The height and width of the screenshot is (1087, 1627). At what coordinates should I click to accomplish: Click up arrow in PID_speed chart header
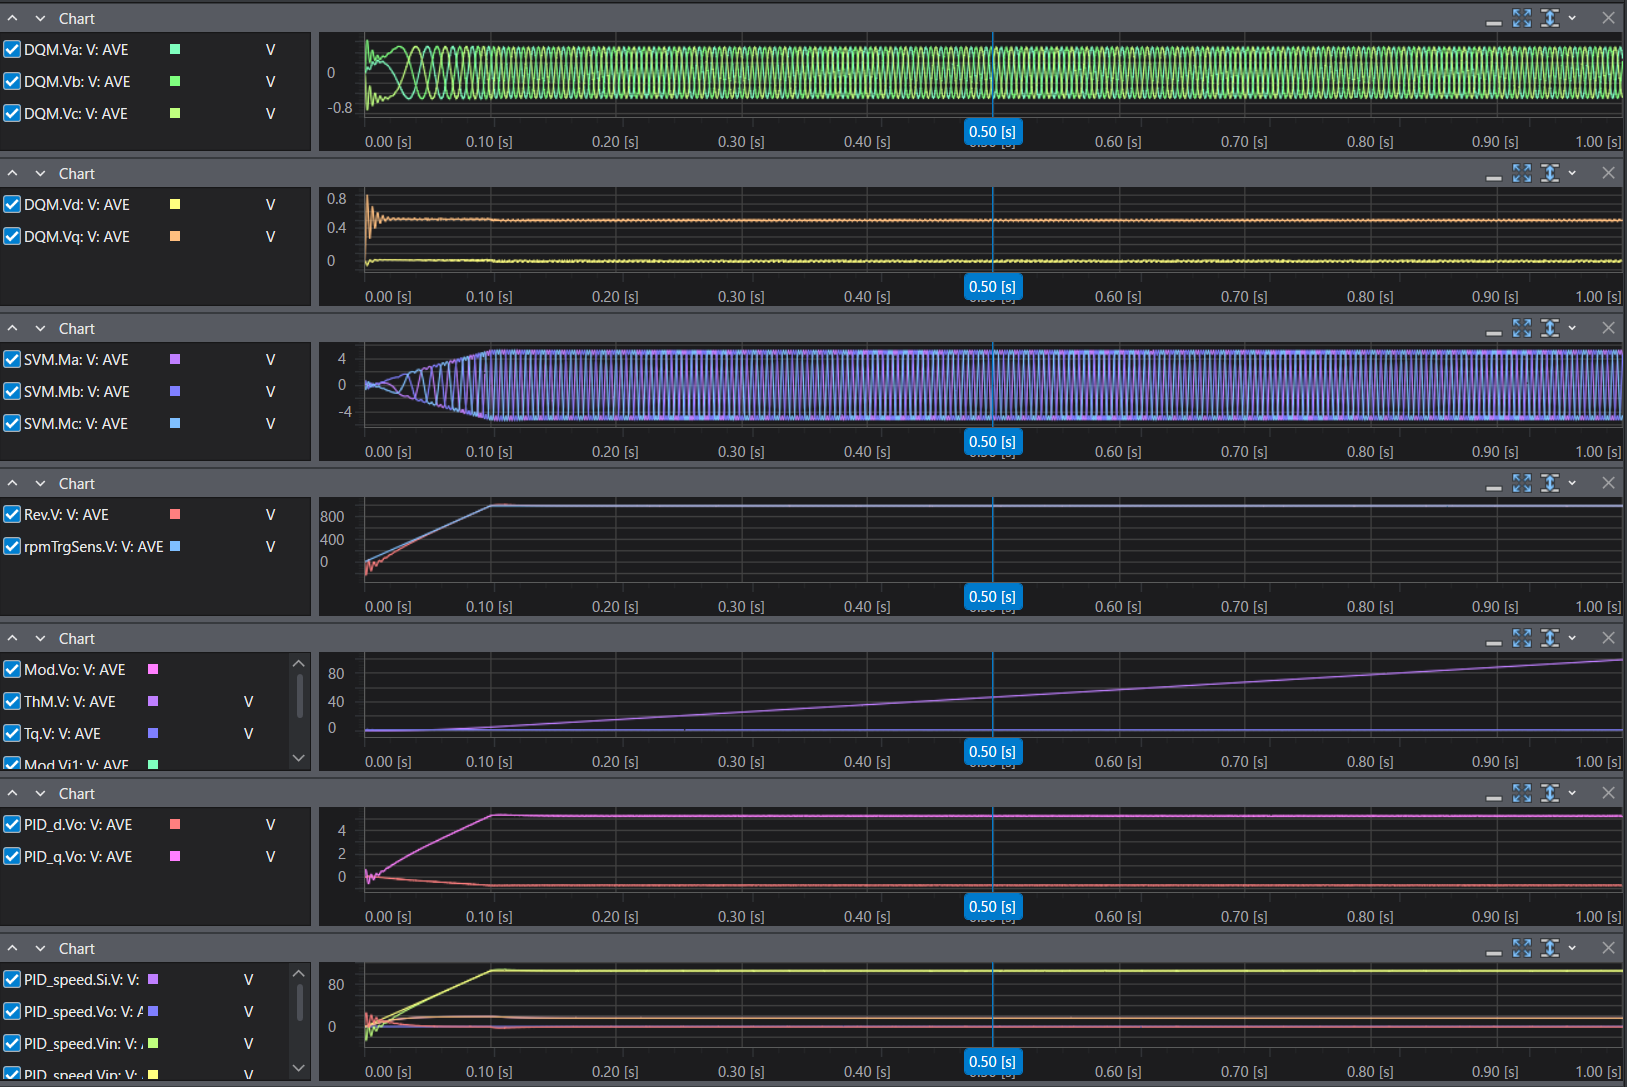[13, 948]
